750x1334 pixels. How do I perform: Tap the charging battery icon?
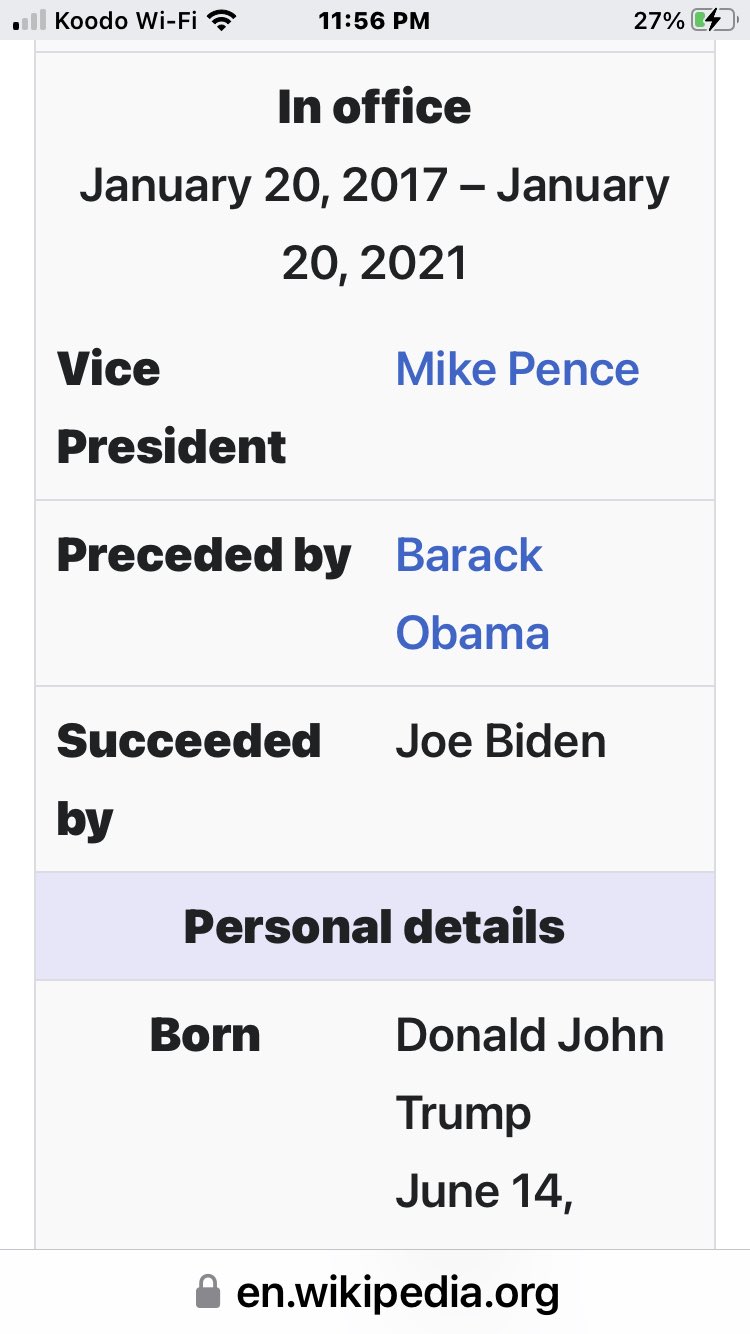pos(712,20)
